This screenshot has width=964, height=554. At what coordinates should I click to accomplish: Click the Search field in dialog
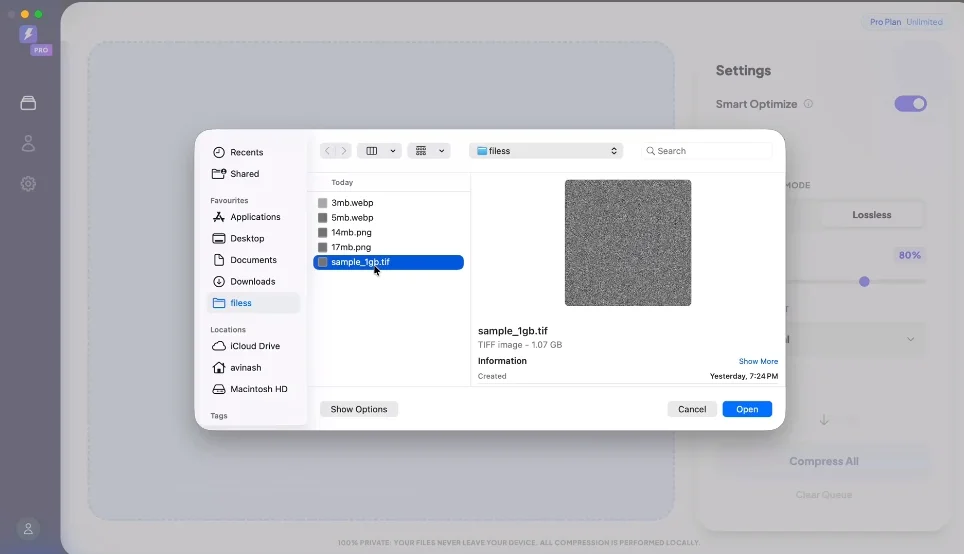707,151
